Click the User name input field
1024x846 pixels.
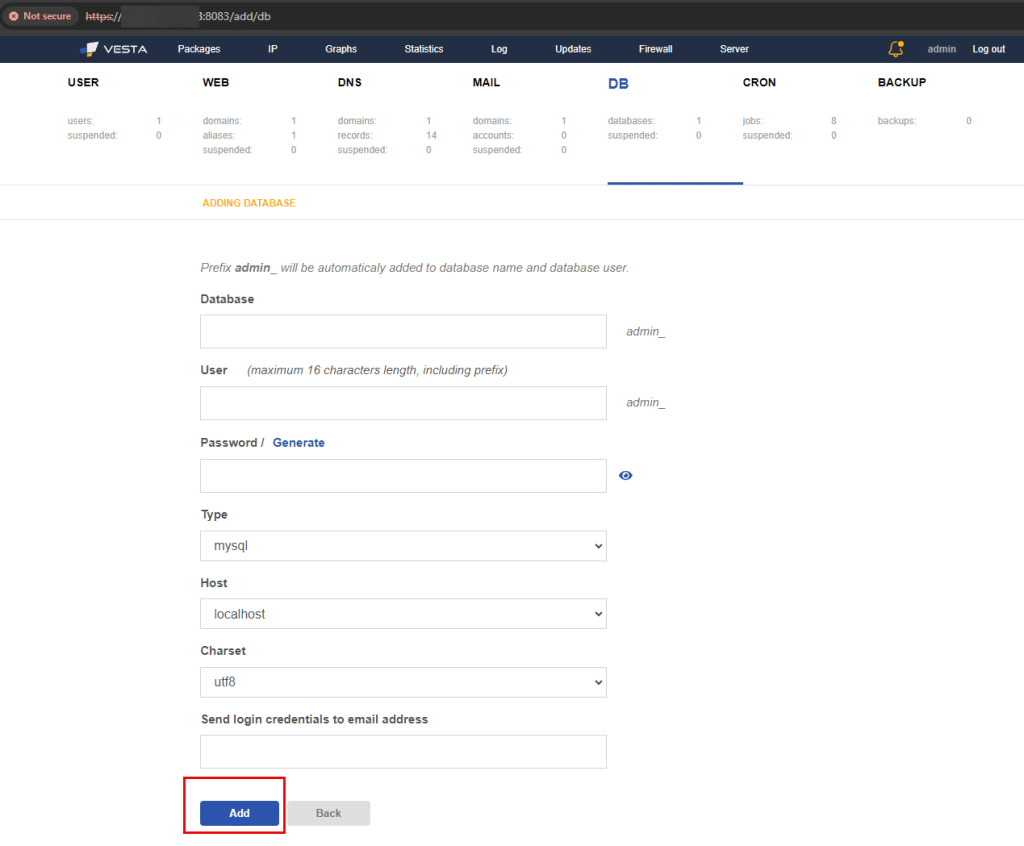pyautogui.click(x=403, y=403)
